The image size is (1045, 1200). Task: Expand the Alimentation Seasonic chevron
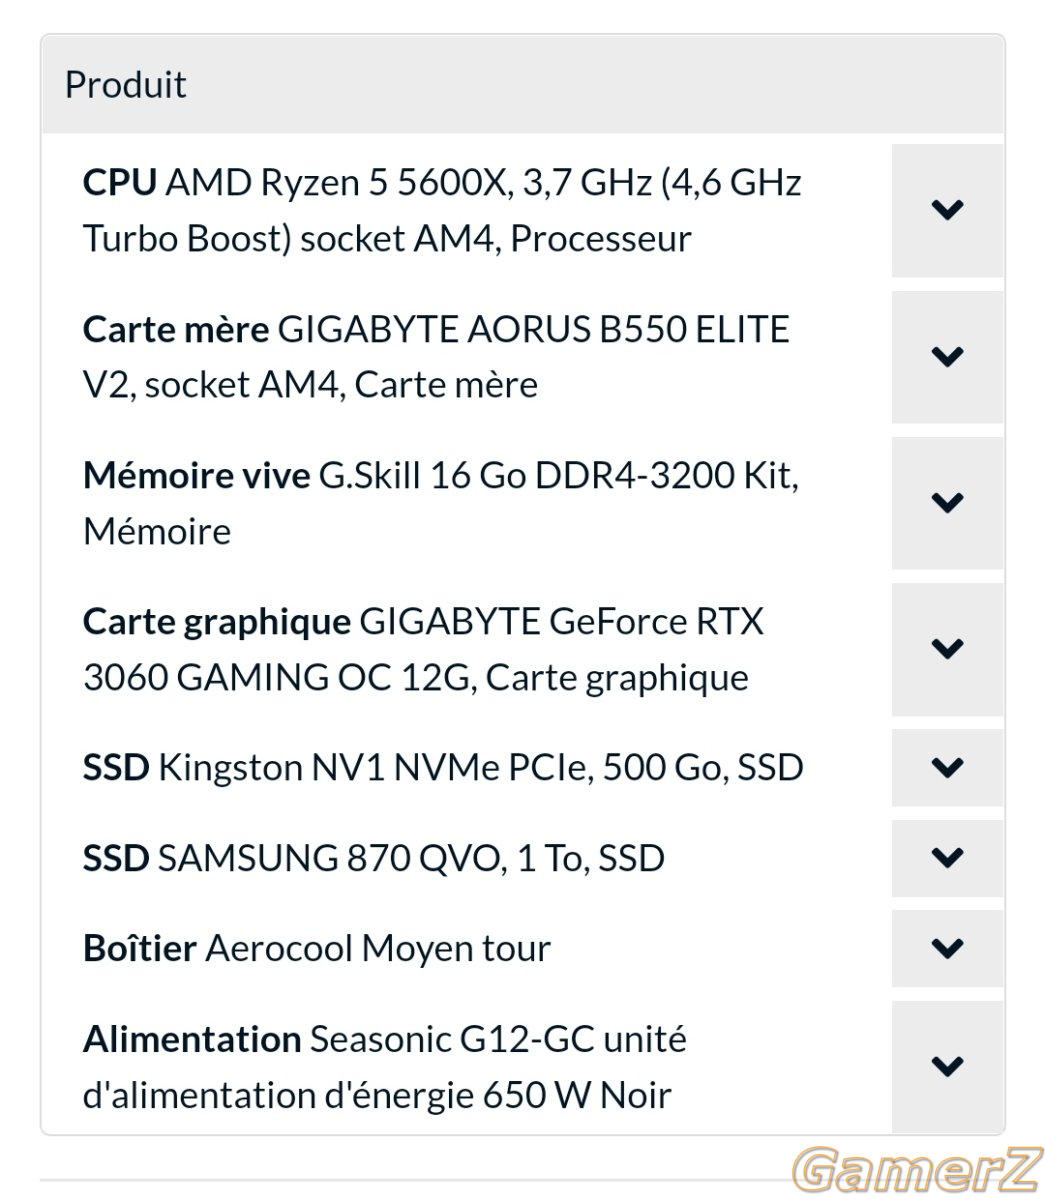click(x=947, y=1066)
